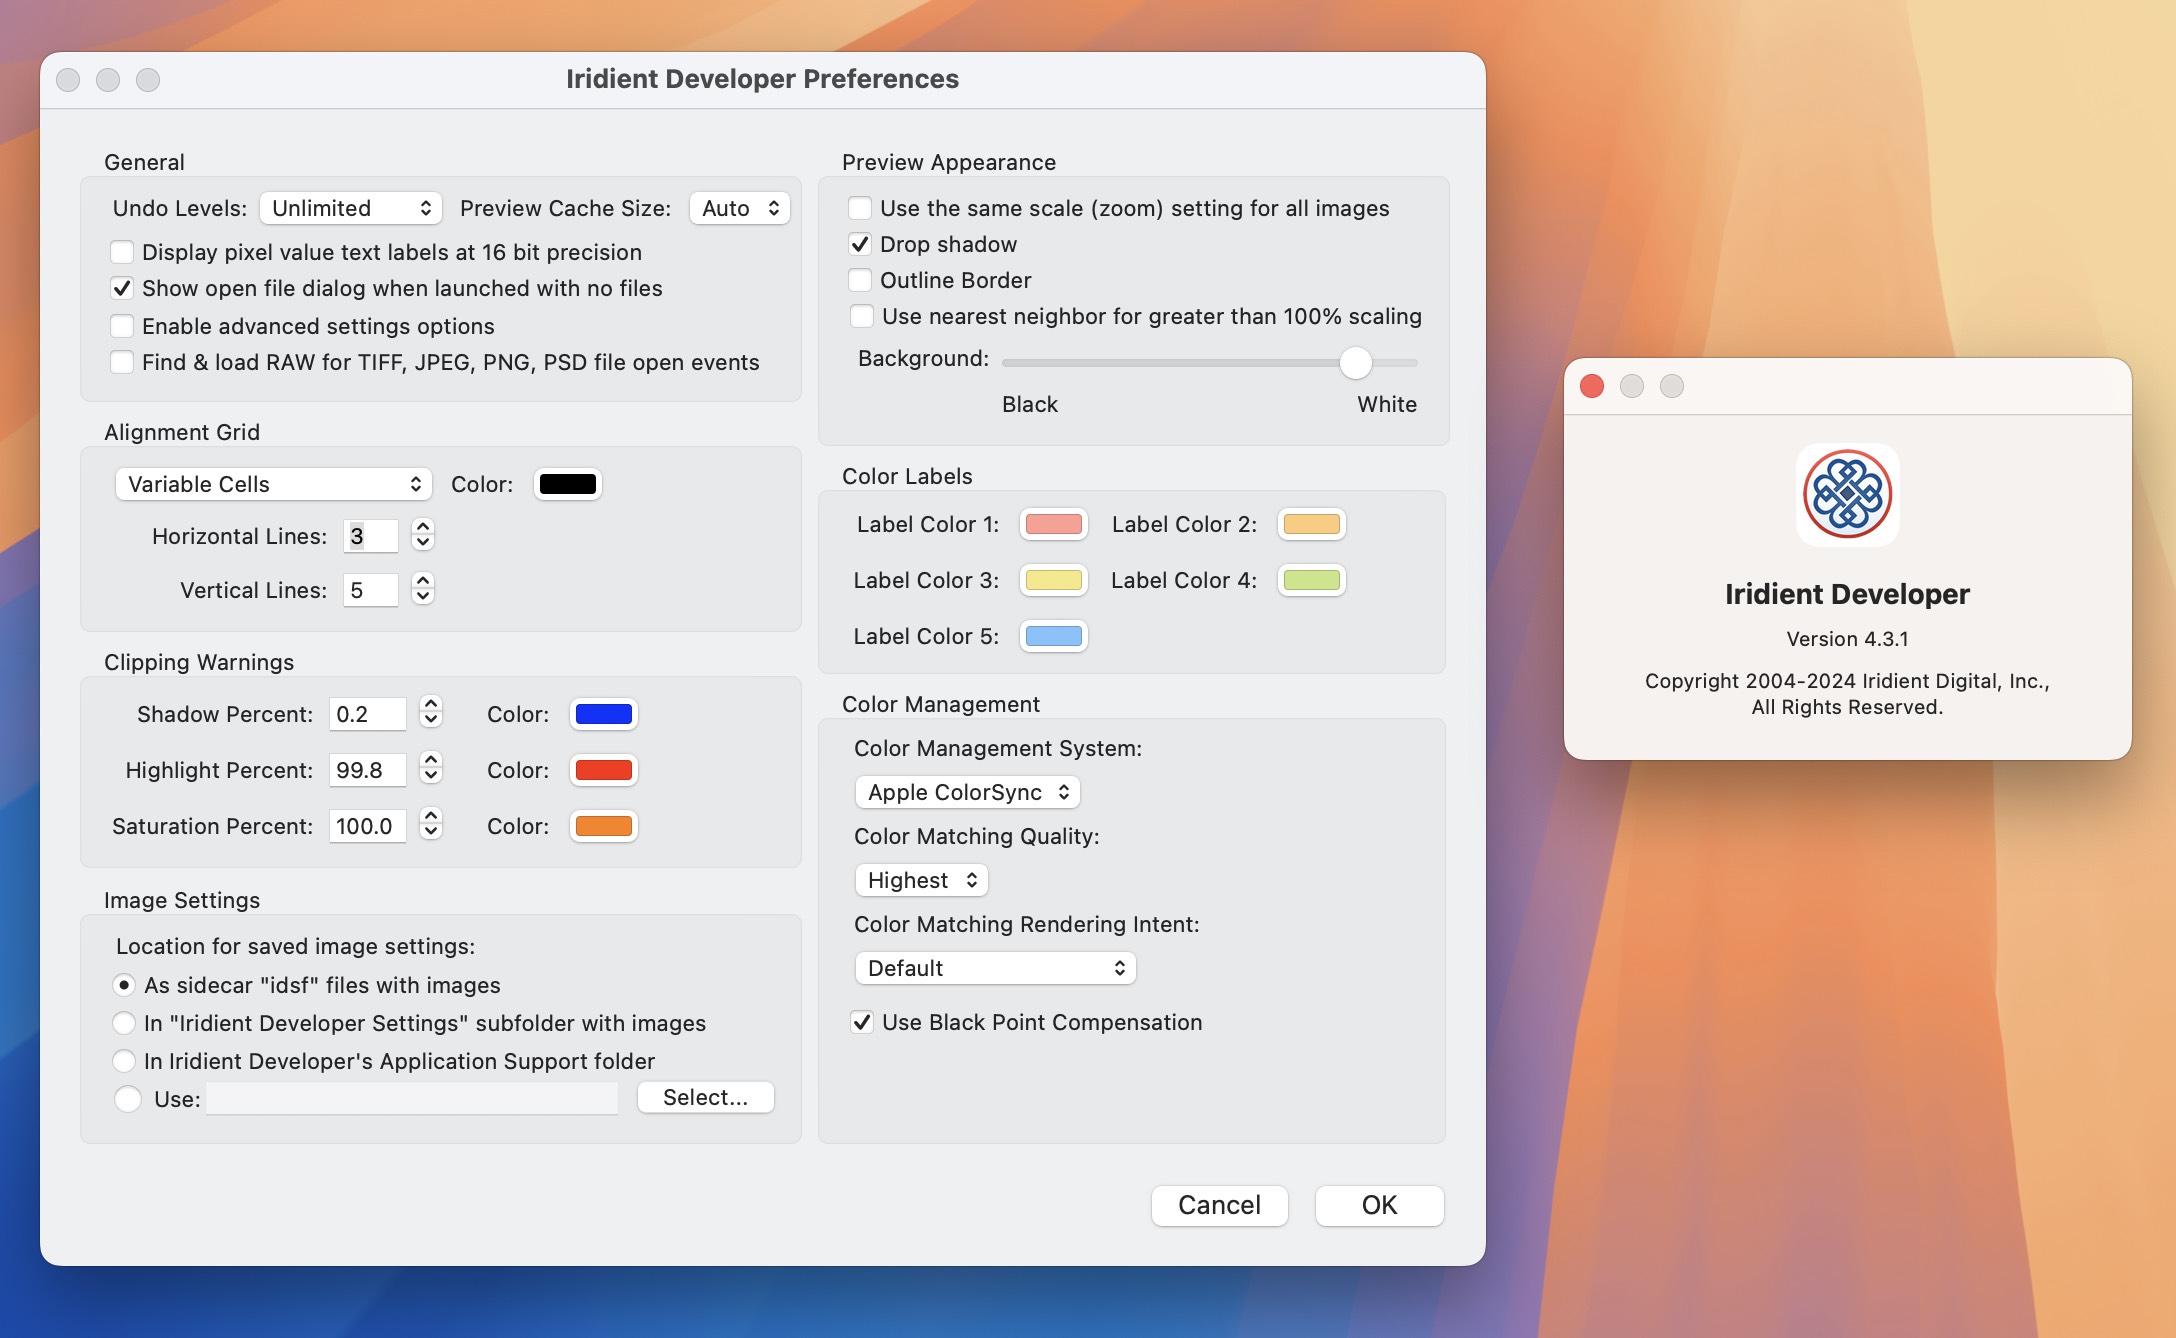The image size is (2176, 1338).
Task: Click the Saturation Percent input field
Action: (x=368, y=826)
